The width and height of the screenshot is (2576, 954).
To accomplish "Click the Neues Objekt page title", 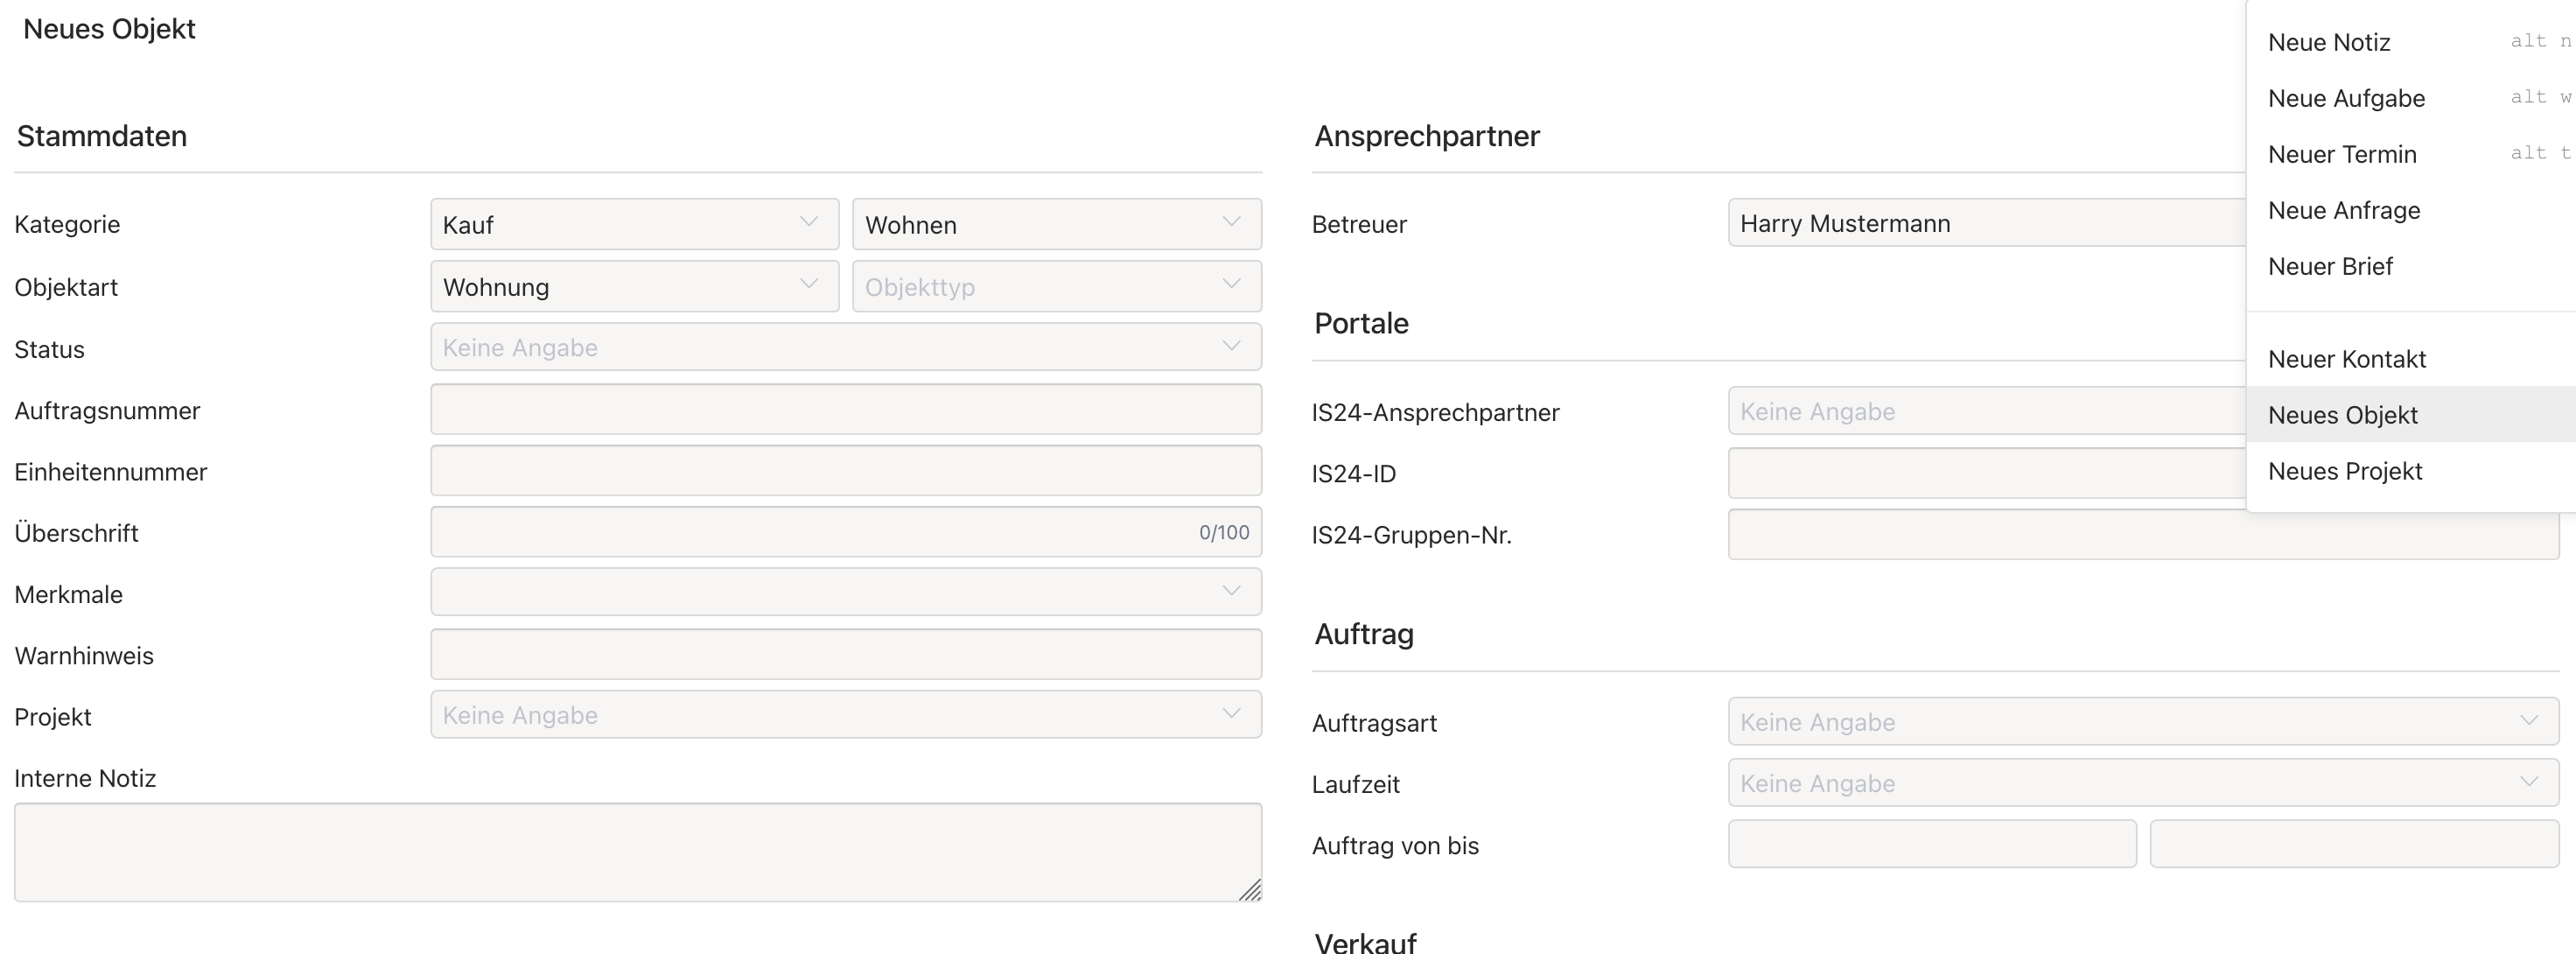I will click(x=109, y=29).
